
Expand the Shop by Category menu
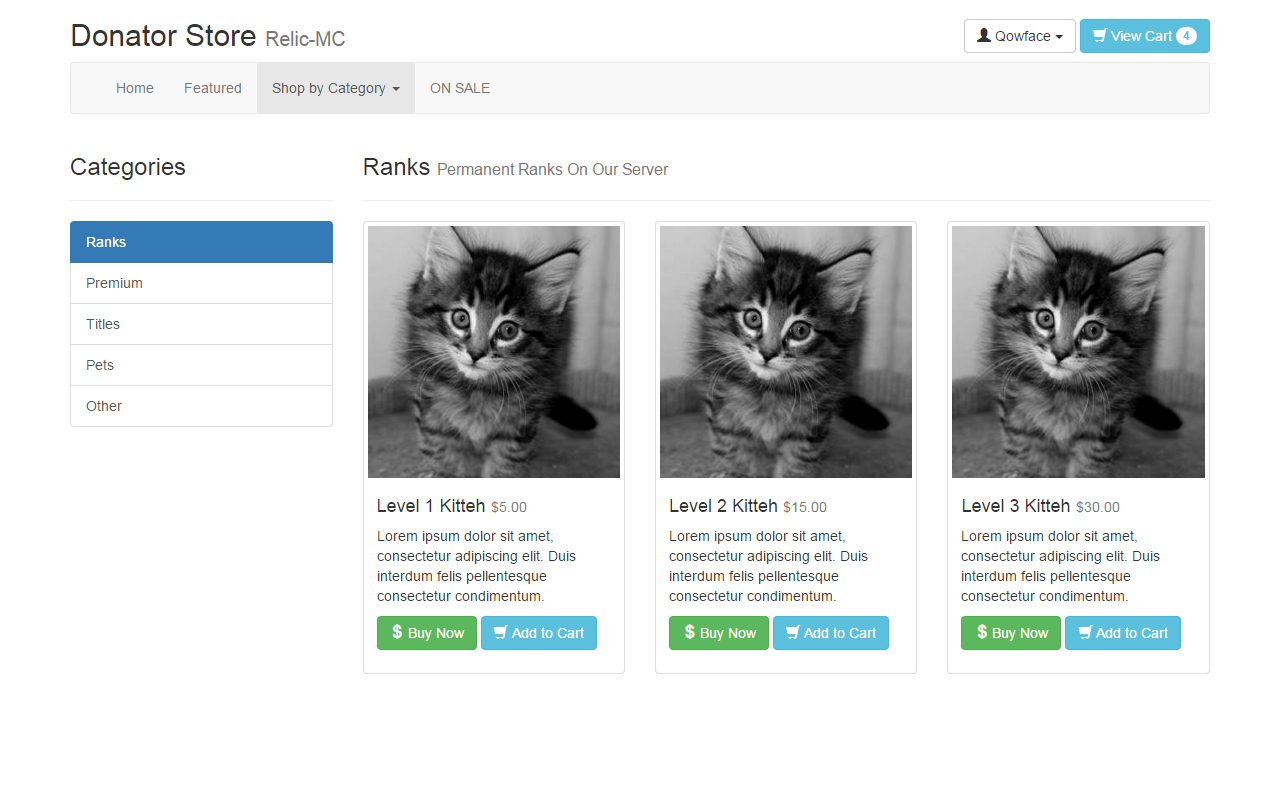(x=335, y=88)
